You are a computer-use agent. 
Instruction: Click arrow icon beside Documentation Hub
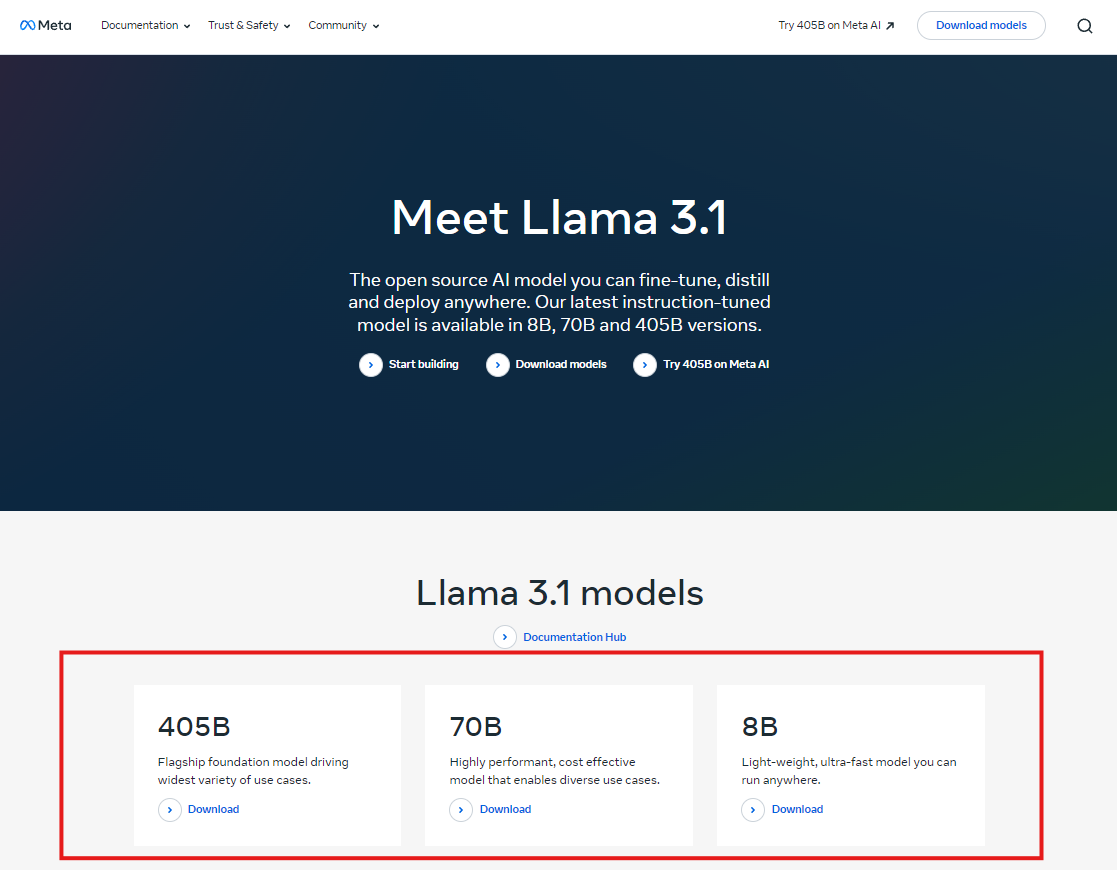click(x=505, y=637)
